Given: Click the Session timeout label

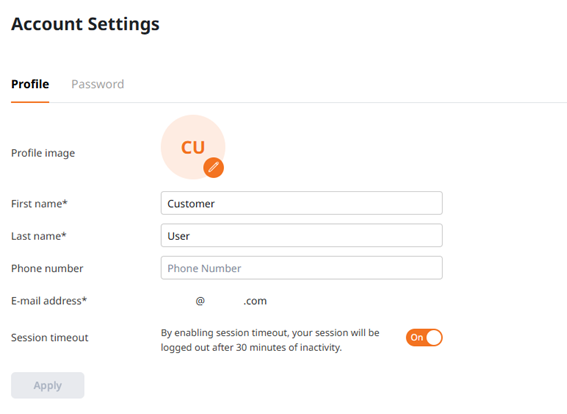Looking at the screenshot, I should 50,338.
